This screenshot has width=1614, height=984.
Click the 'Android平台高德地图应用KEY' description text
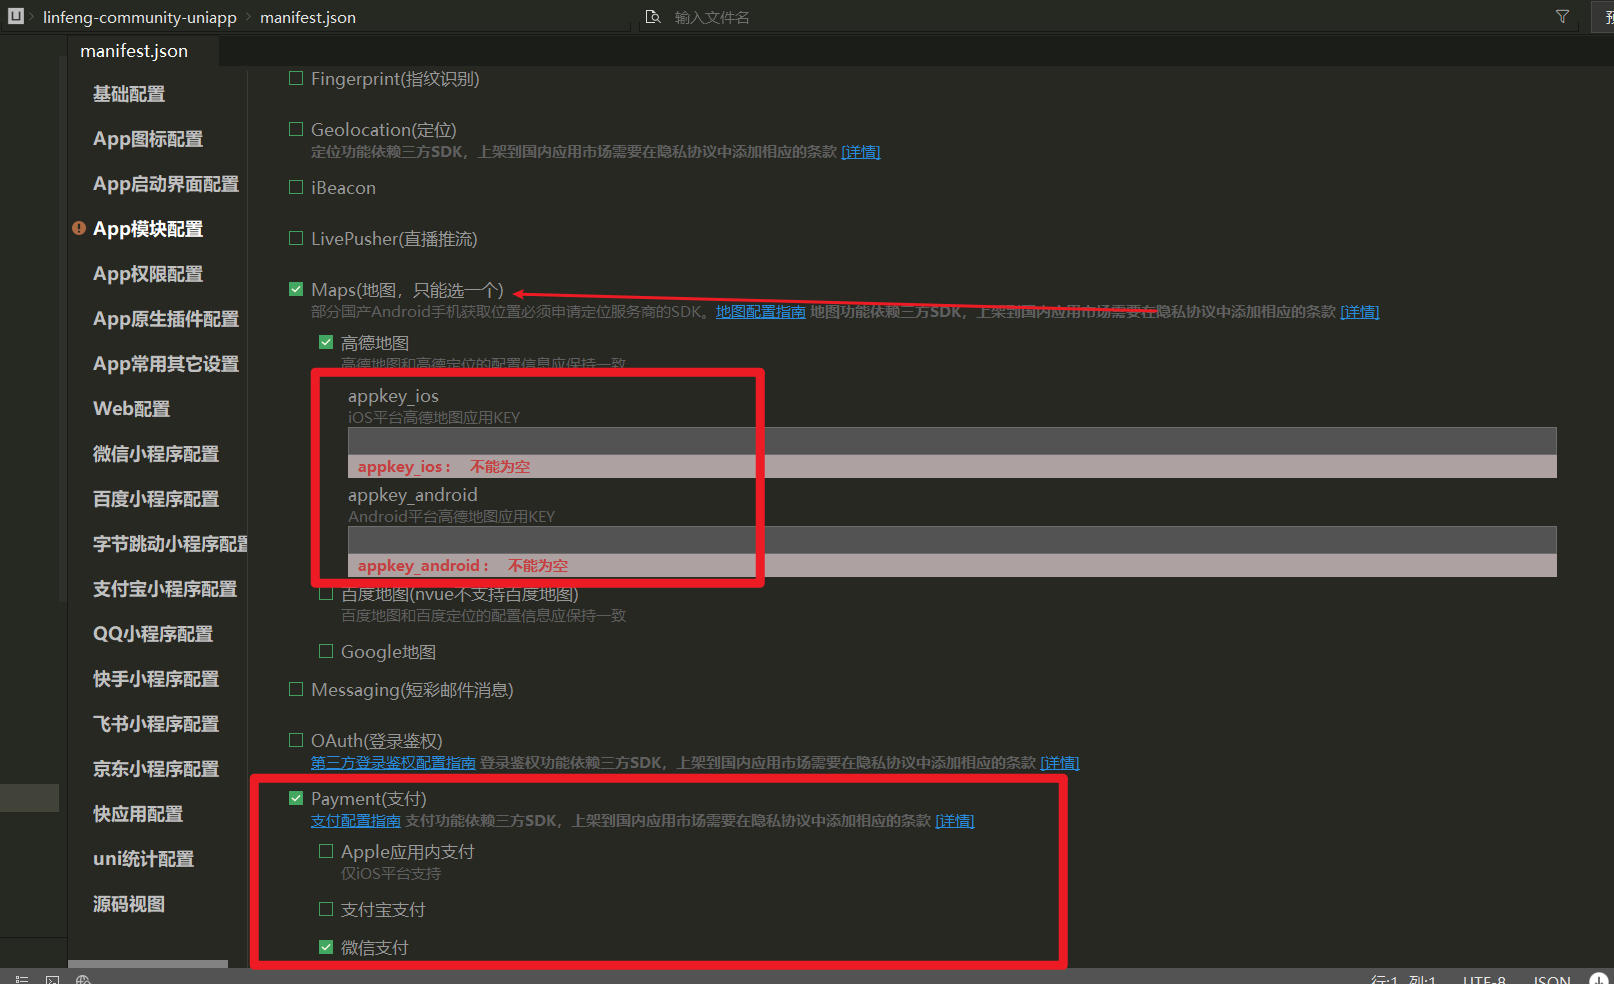tap(451, 517)
